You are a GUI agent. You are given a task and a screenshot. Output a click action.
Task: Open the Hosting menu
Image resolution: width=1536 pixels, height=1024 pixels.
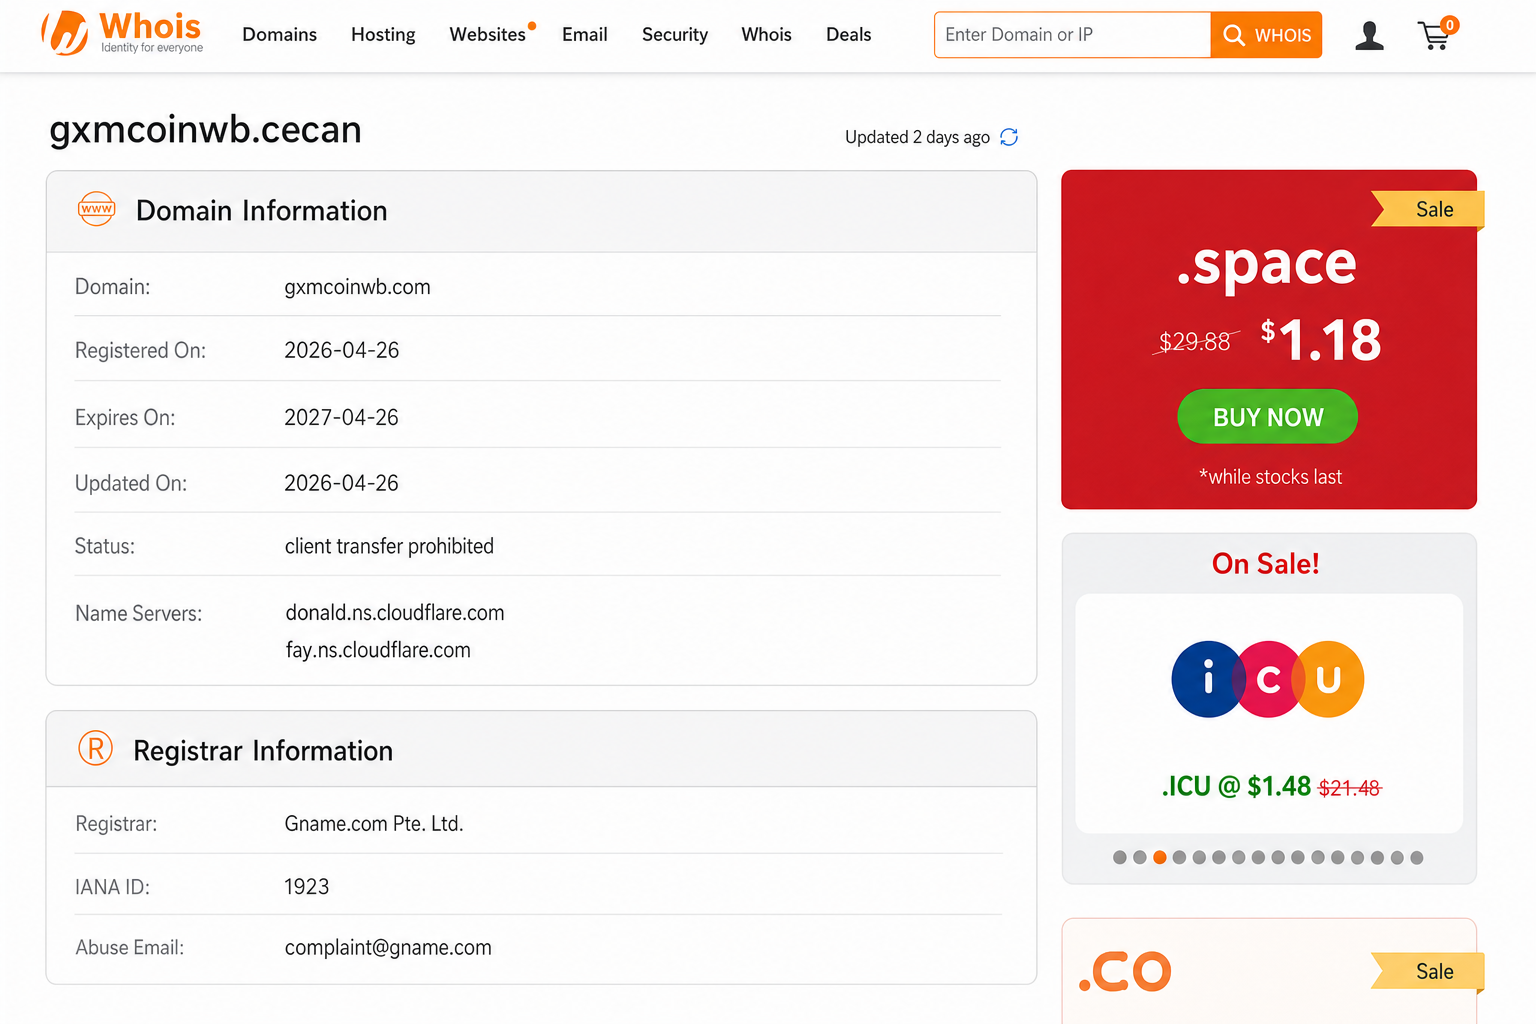pos(383,35)
